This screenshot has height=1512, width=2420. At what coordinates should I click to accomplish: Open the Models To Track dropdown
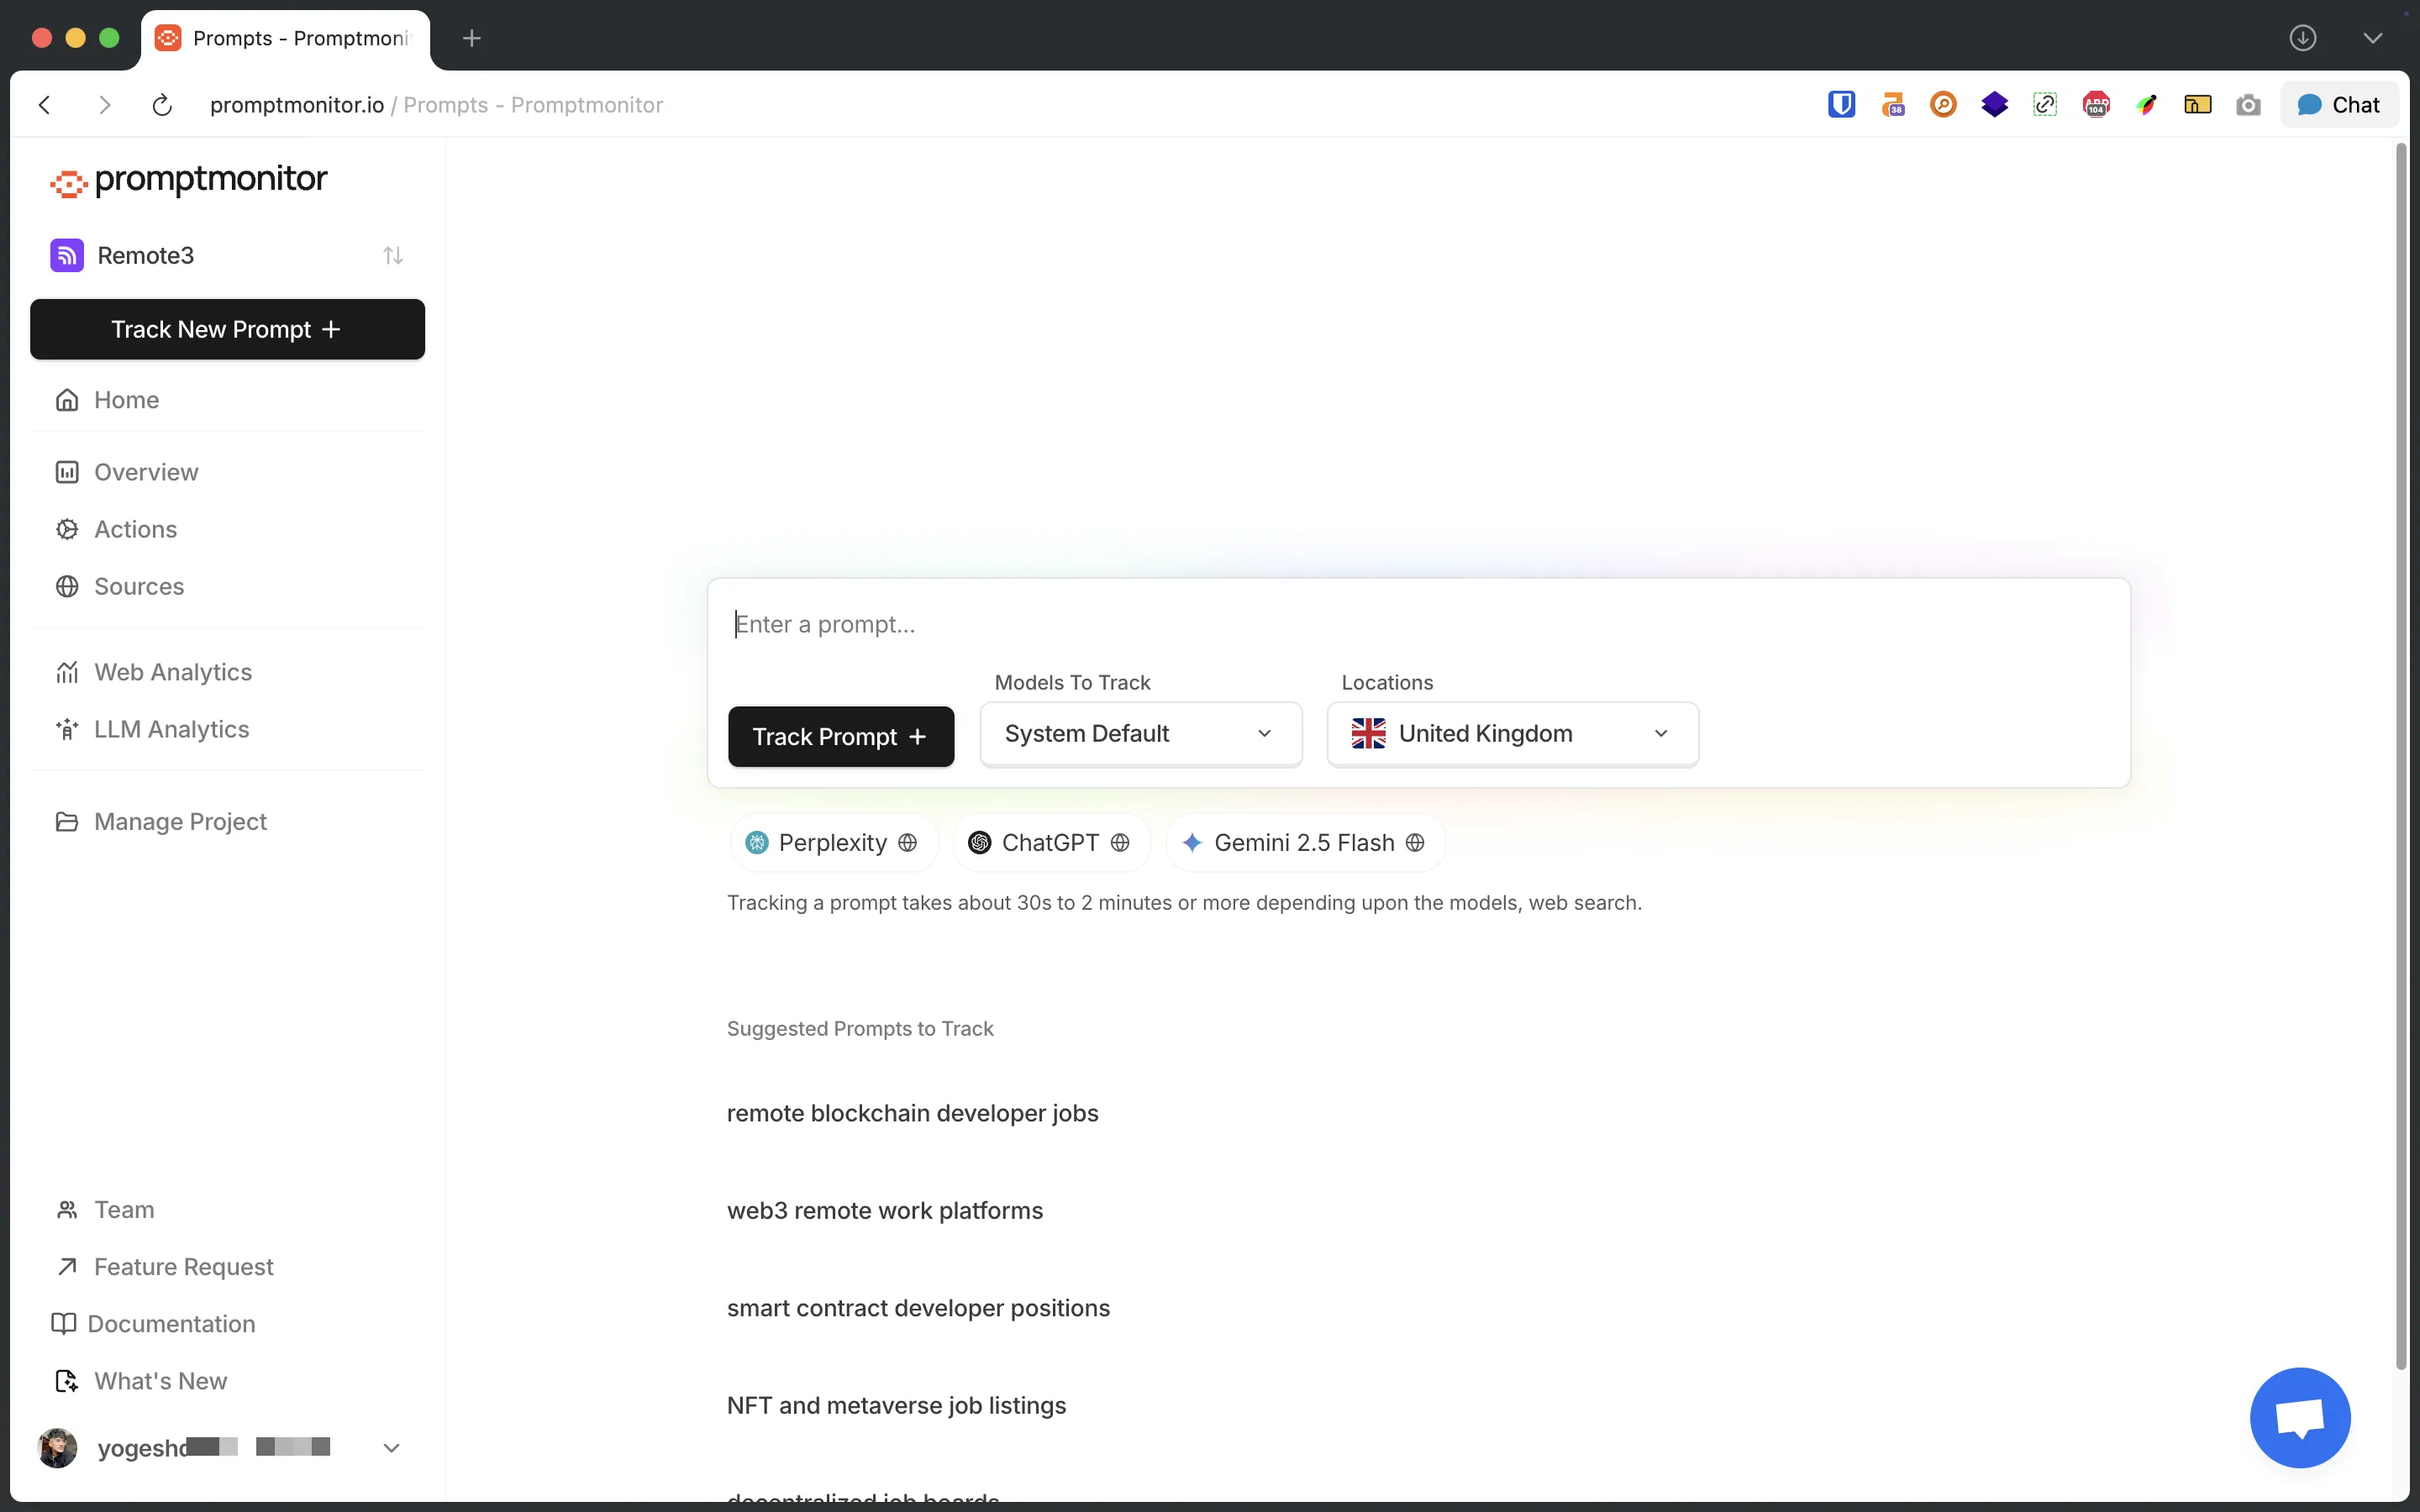pyautogui.click(x=1140, y=734)
